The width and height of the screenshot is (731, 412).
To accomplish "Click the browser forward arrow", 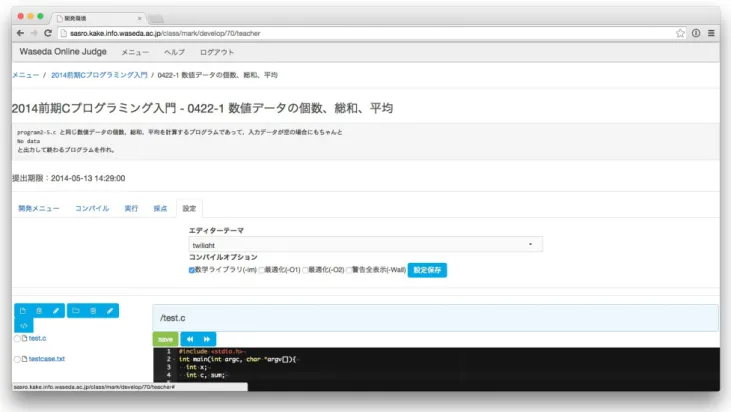I will tap(34, 33).
